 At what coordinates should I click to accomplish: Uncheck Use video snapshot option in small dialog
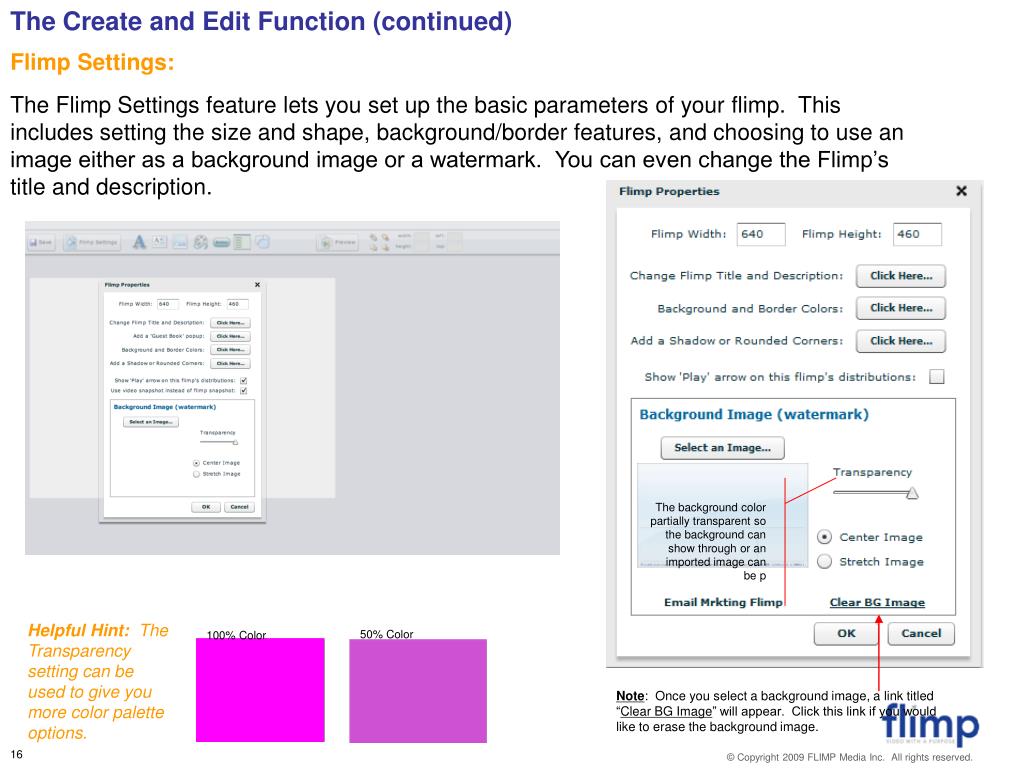point(244,391)
